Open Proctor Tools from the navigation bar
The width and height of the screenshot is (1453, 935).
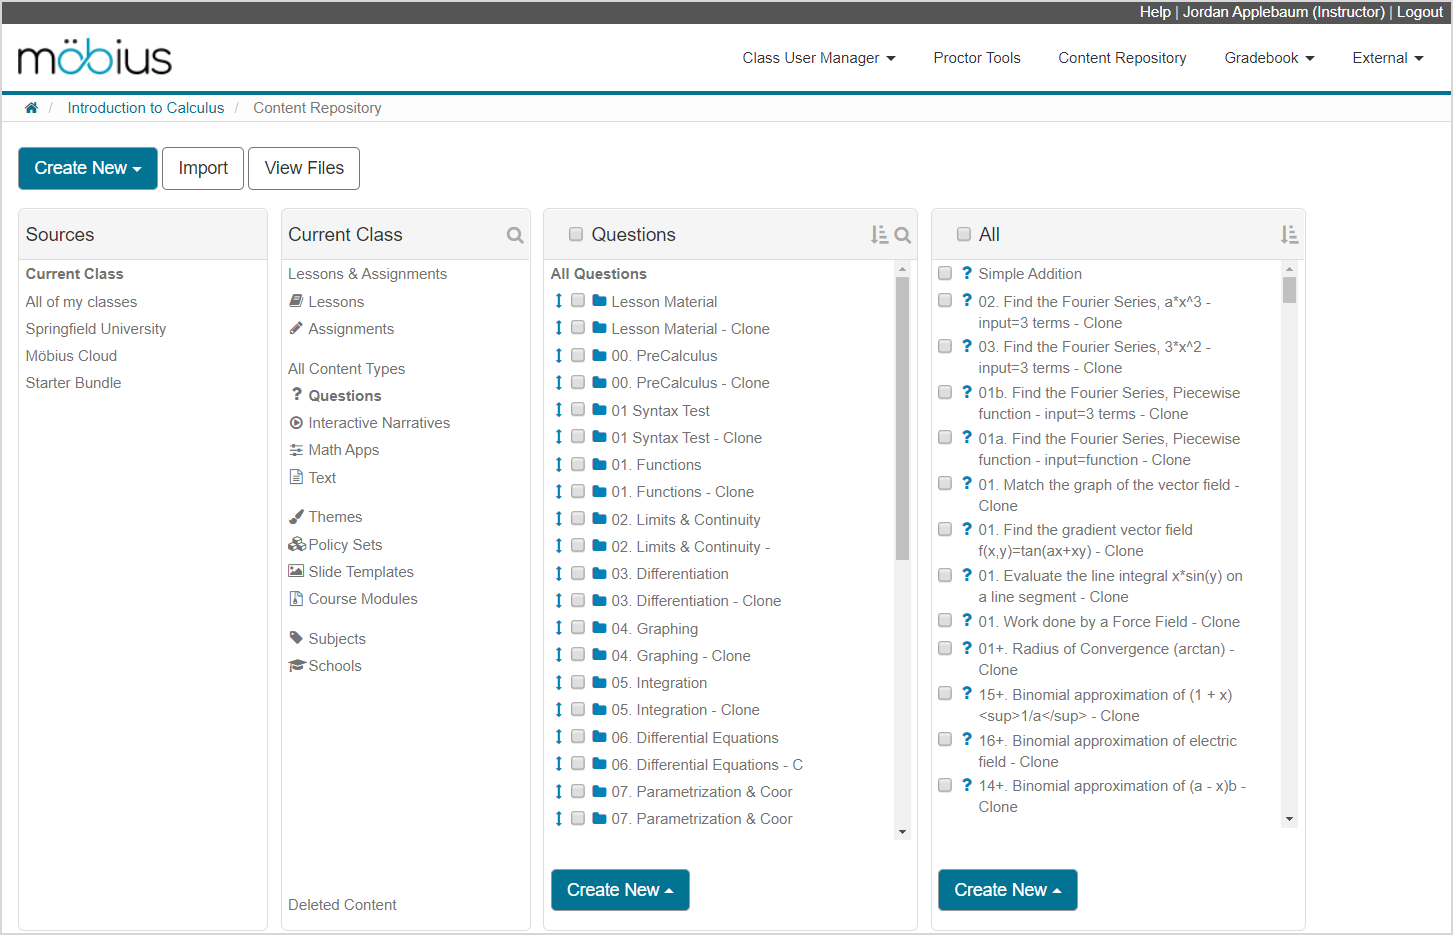[977, 58]
